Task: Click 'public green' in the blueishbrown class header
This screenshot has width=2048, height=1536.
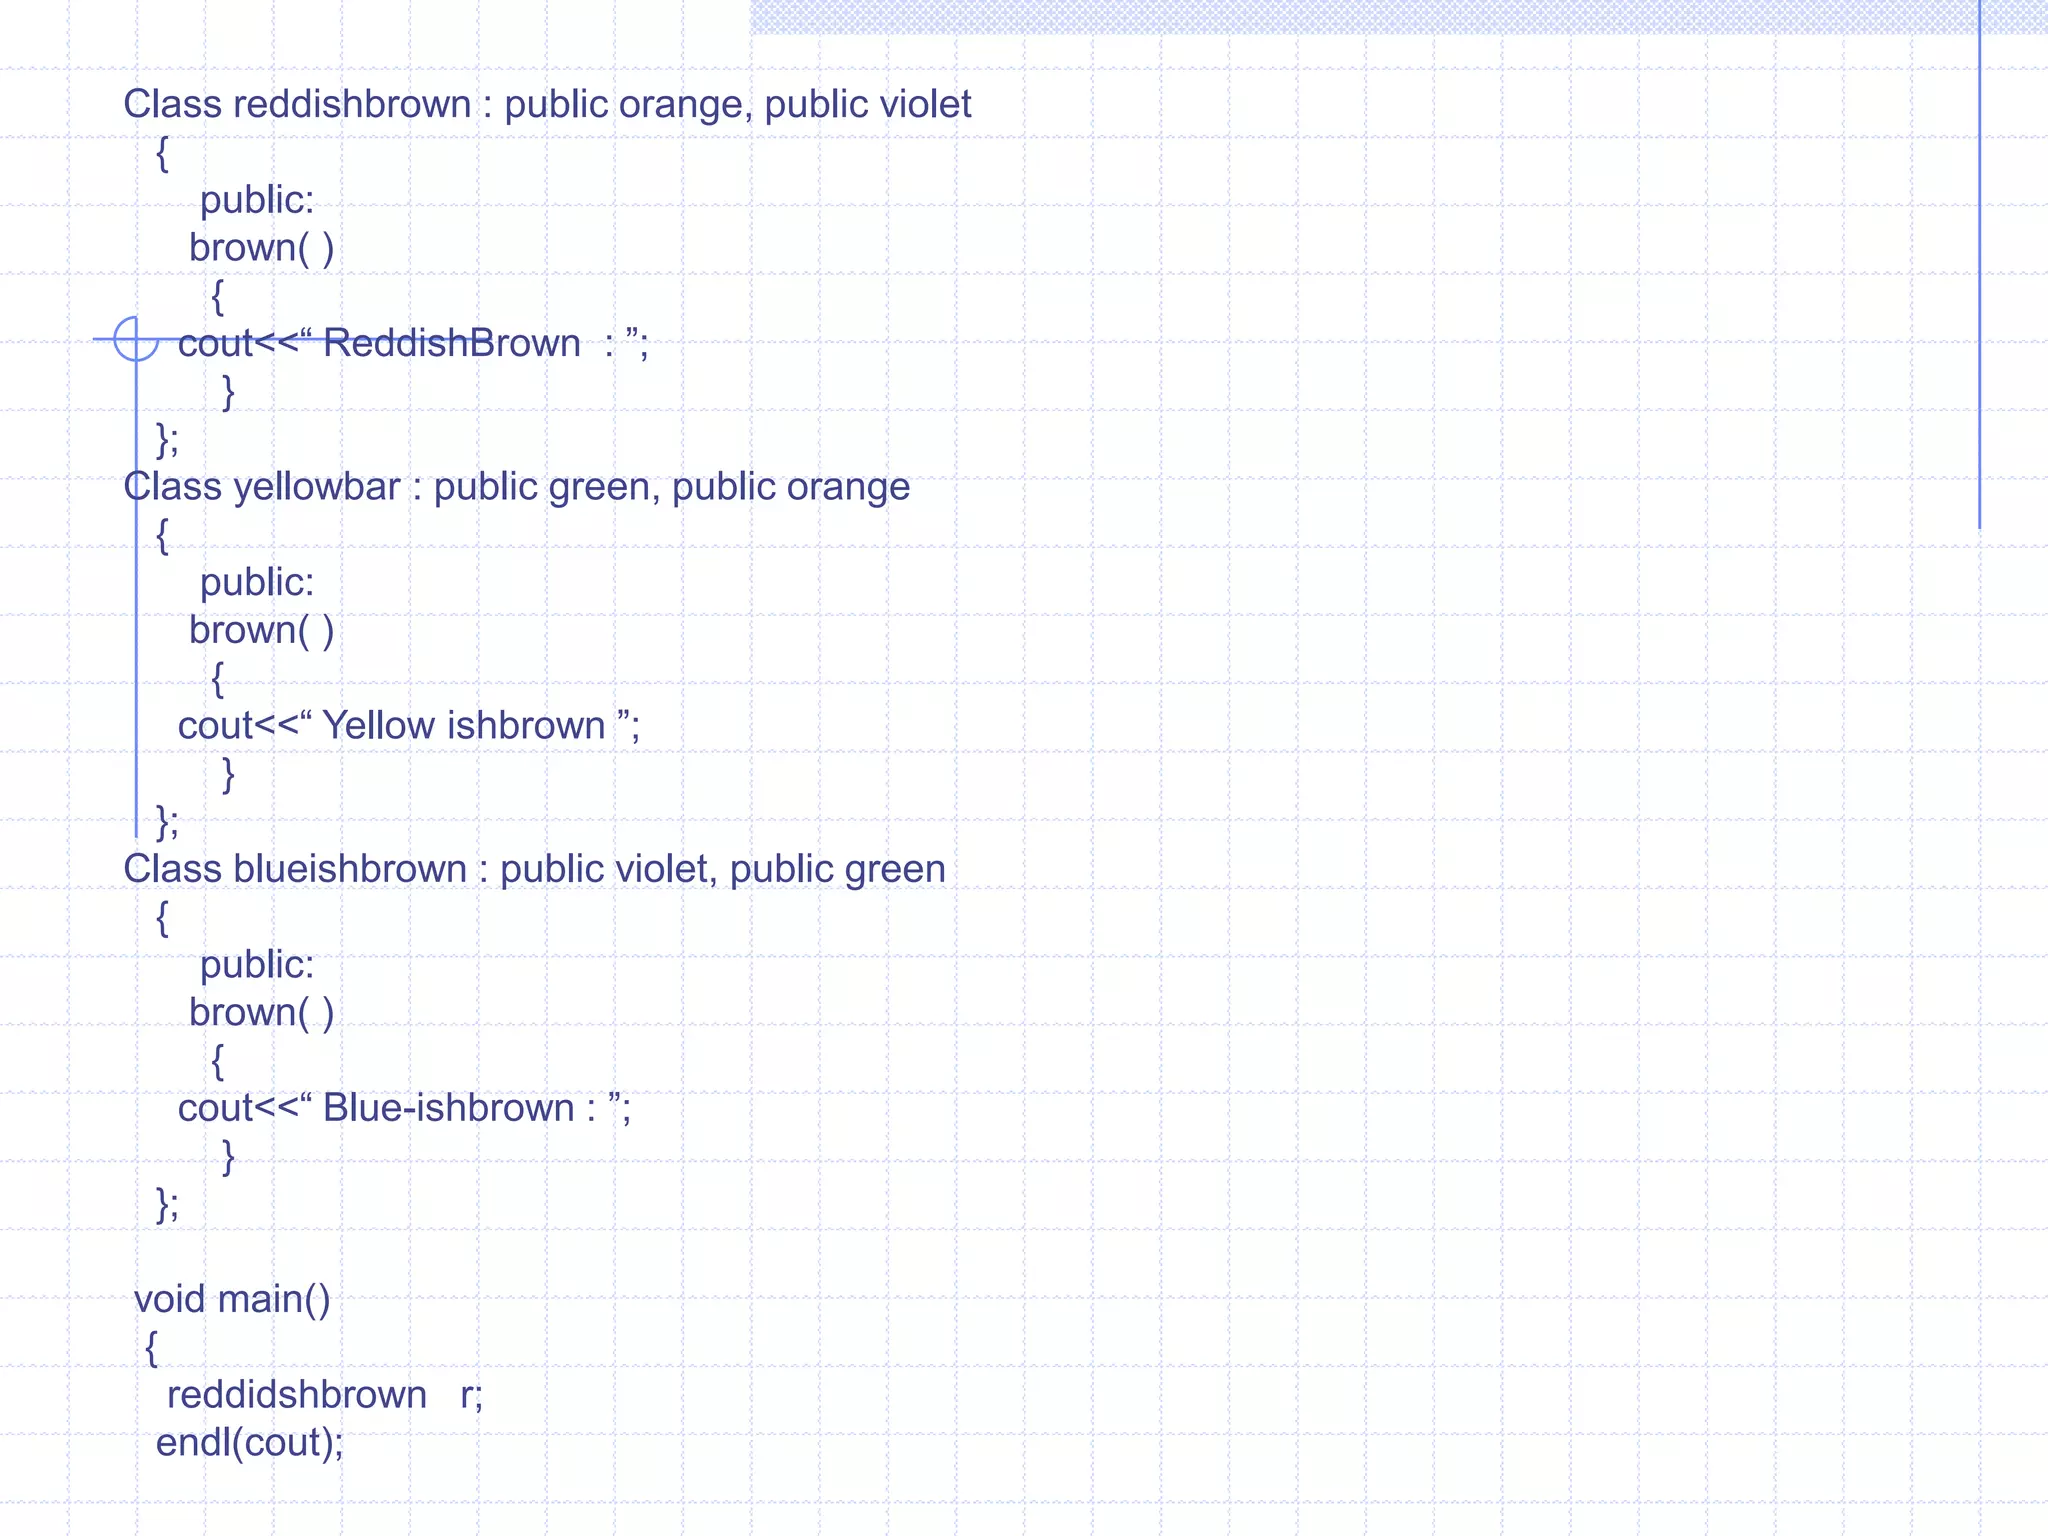Action: (837, 869)
